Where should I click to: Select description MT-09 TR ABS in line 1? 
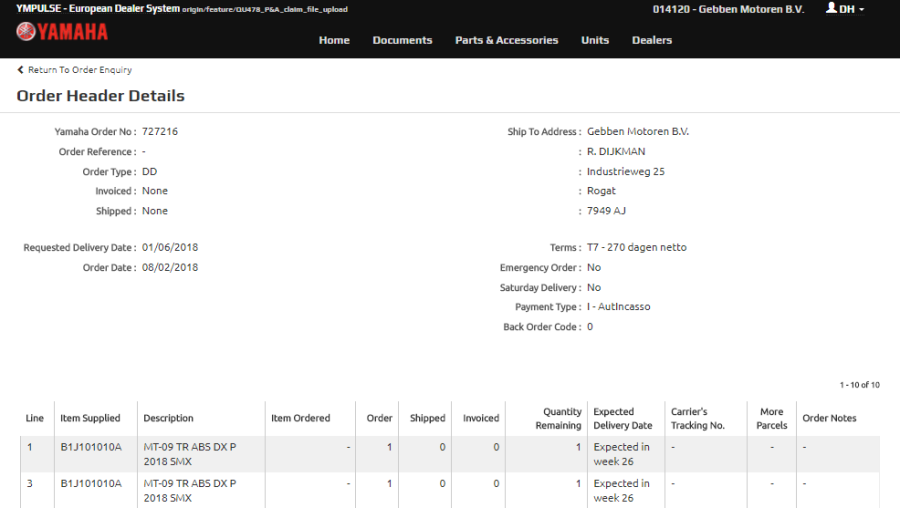tap(190, 454)
